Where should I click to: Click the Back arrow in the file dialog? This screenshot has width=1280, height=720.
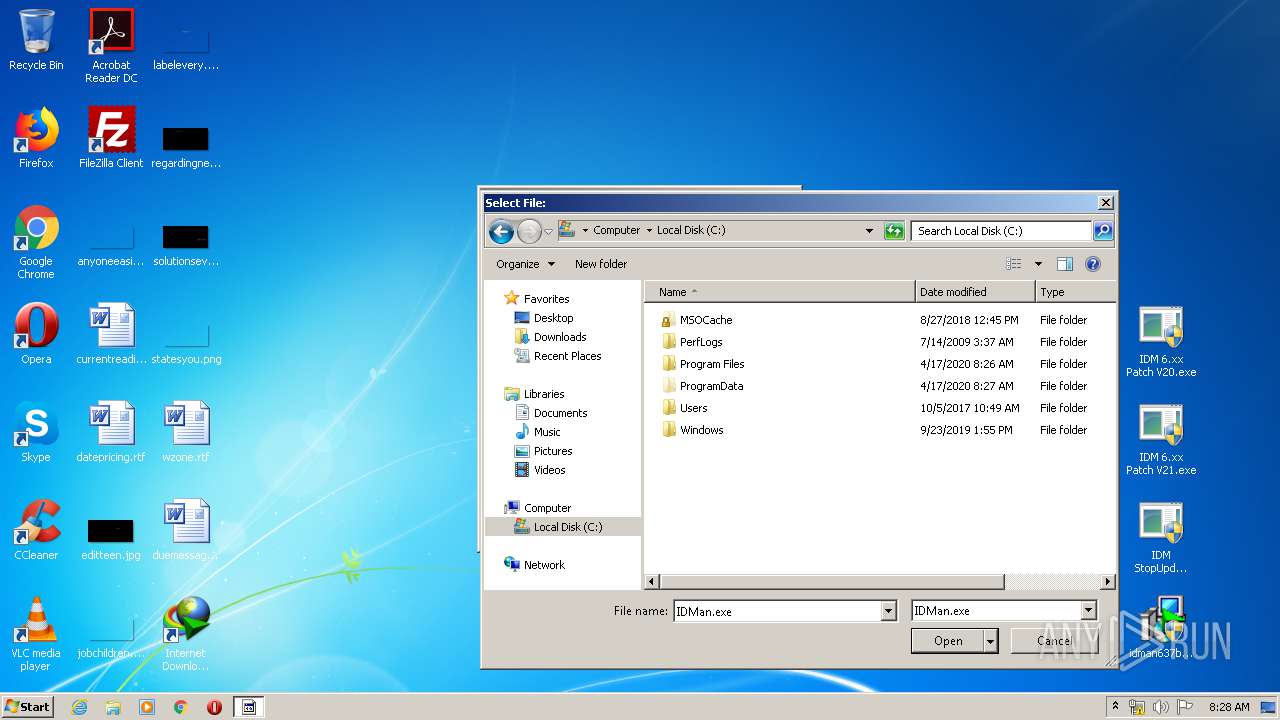501,232
